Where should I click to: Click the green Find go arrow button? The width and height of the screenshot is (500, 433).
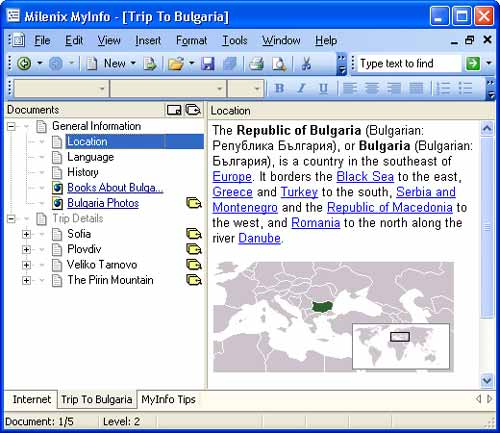point(473,63)
